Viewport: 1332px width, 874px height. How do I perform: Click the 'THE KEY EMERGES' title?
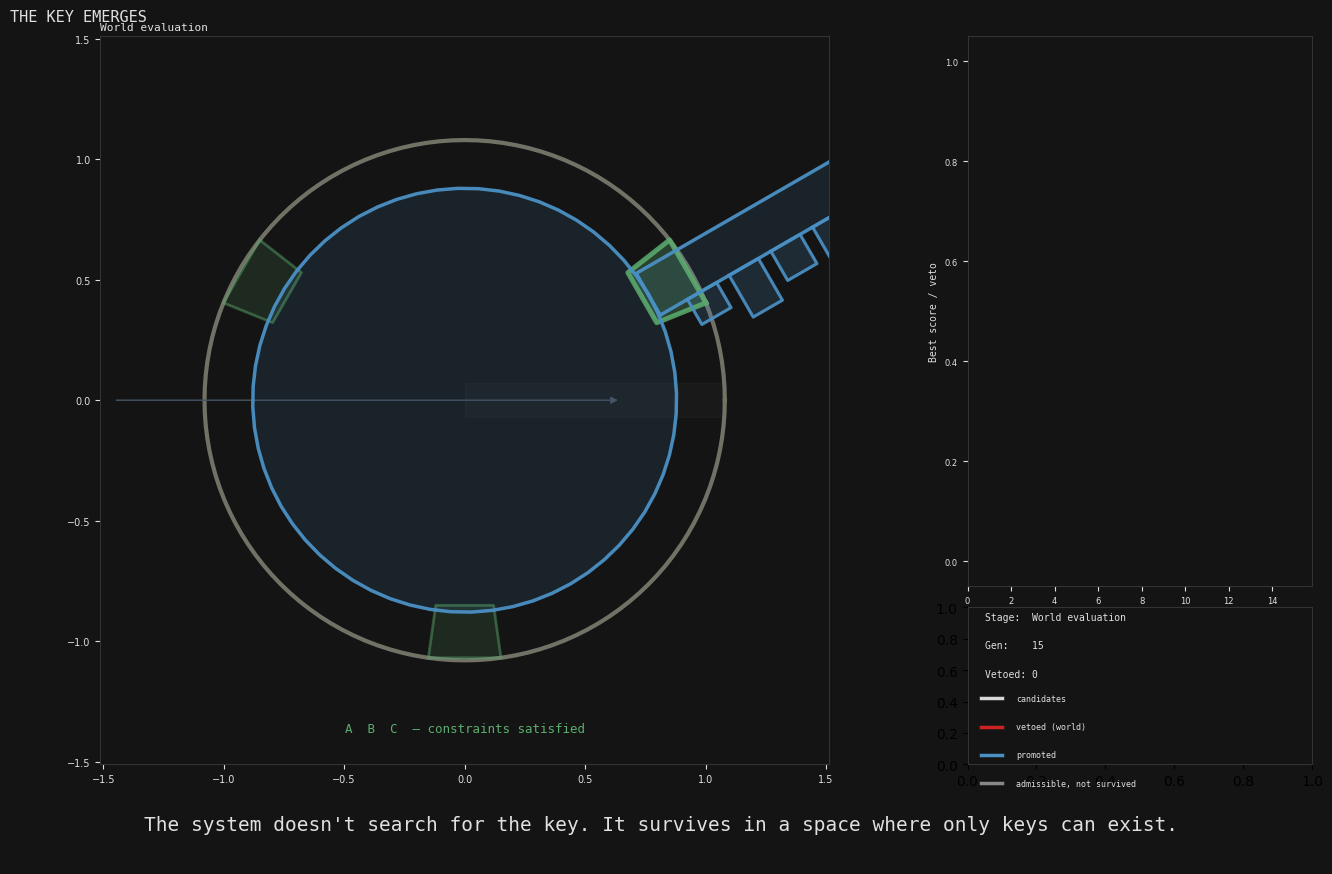click(78, 17)
